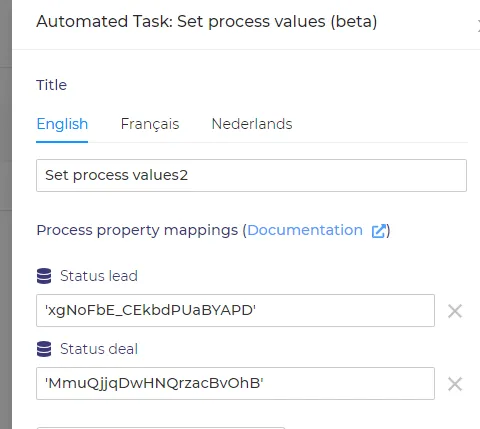Open the Documentation link
Viewport: 480px width, 429px height.
point(305,230)
